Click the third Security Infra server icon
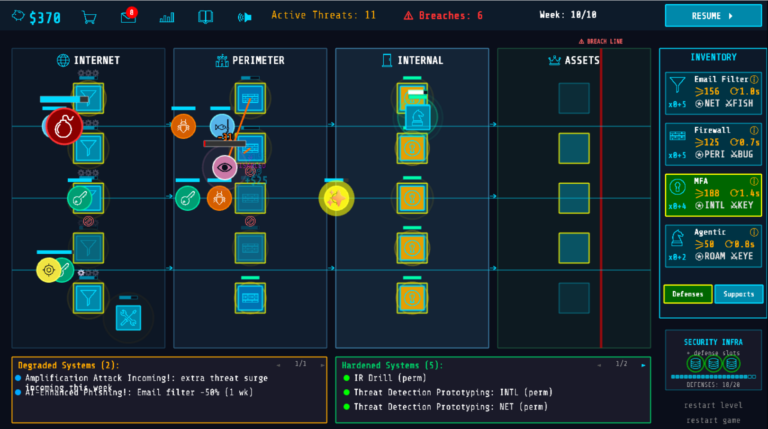 pyautogui.click(x=732, y=364)
